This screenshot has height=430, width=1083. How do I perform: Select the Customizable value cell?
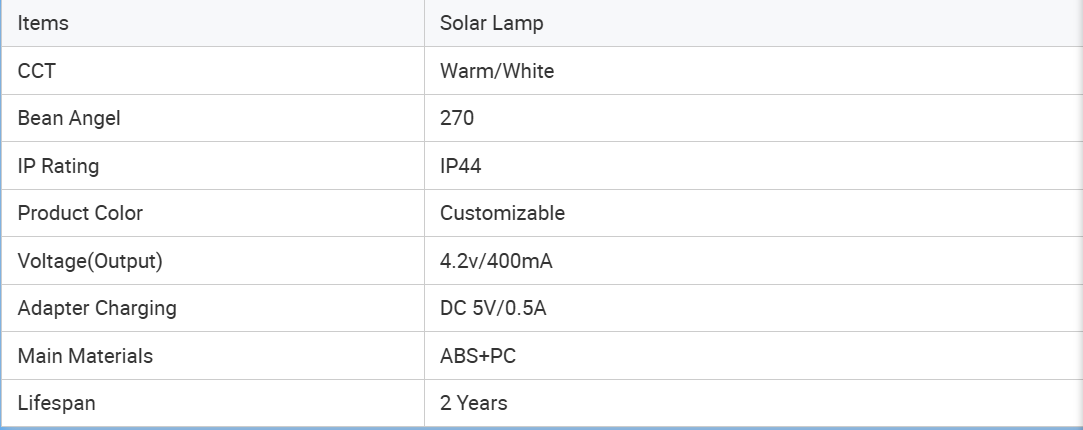tap(754, 213)
